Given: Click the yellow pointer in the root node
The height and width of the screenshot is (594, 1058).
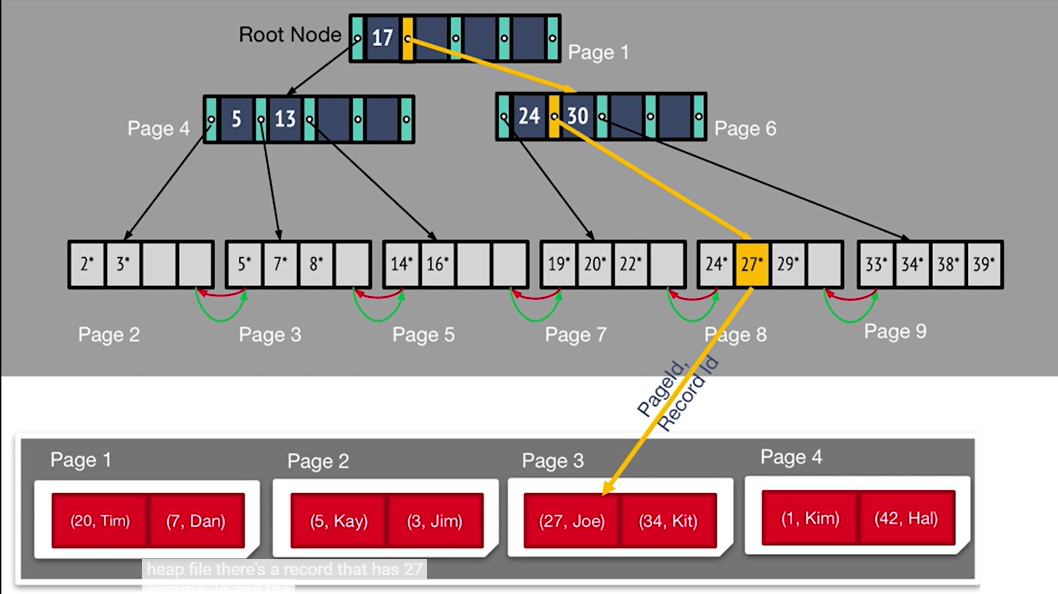Looking at the screenshot, I should [407, 39].
